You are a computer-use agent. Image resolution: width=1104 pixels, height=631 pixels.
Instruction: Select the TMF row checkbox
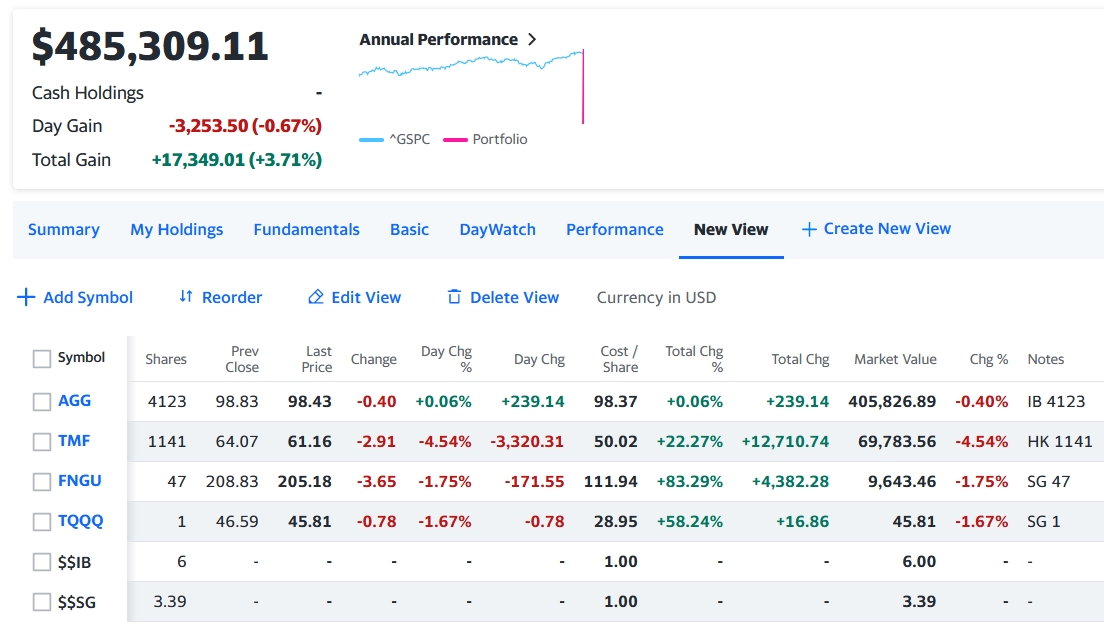(41, 441)
